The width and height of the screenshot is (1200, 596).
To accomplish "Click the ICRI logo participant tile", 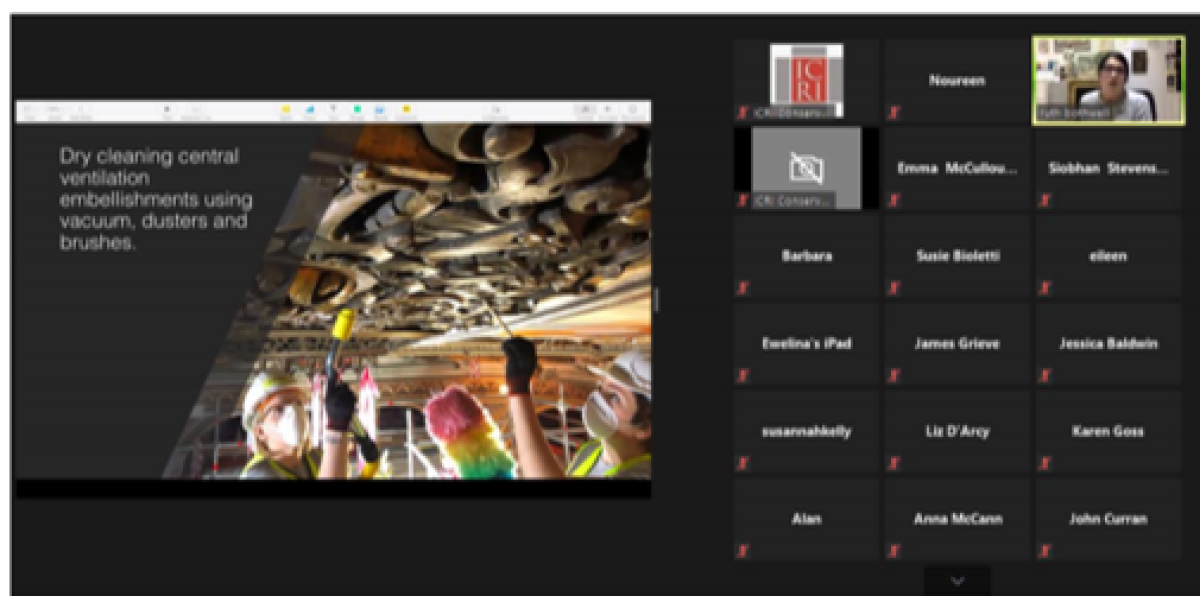I will [806, 80].
